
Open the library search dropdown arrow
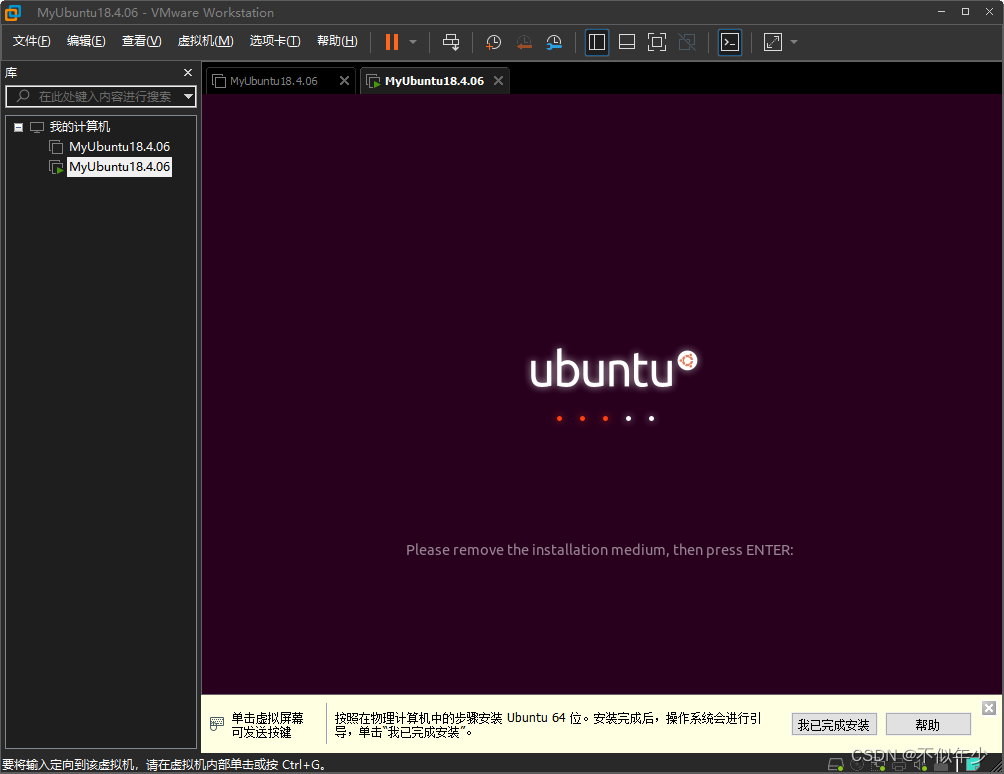pyautogui.click(x=188, y=97)
